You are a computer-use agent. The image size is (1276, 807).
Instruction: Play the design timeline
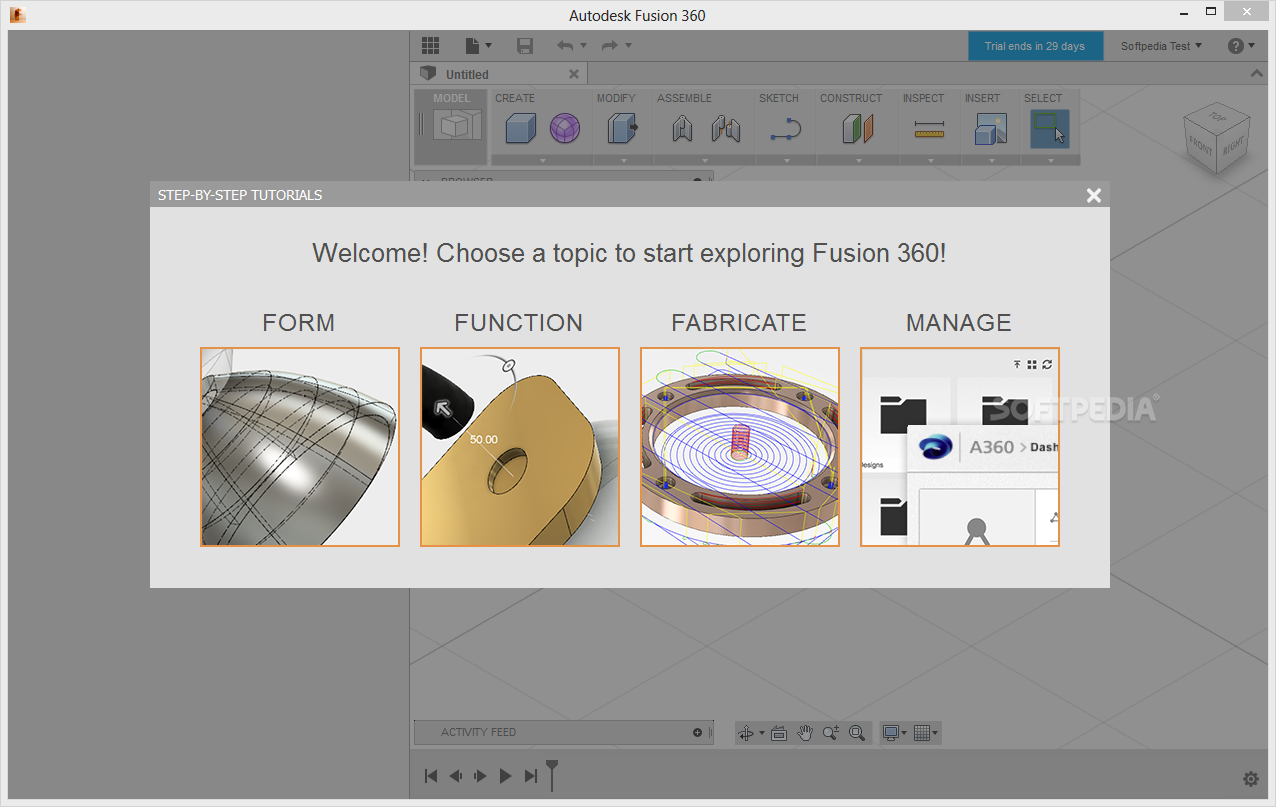(x=505, y=776)
